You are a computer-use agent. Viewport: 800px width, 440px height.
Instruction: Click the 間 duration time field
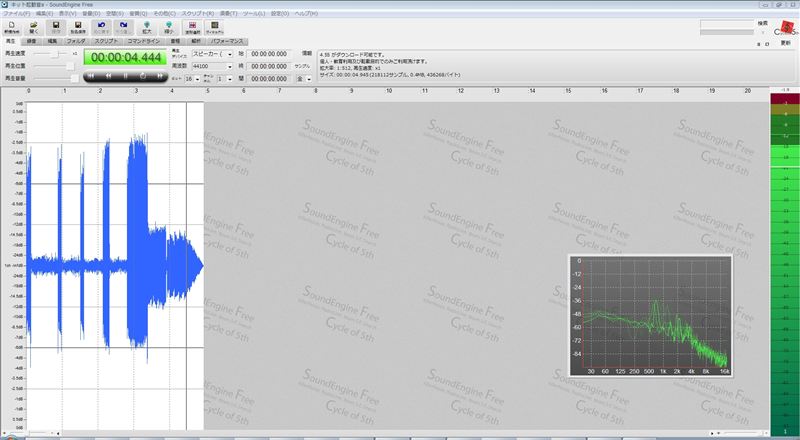269,79
